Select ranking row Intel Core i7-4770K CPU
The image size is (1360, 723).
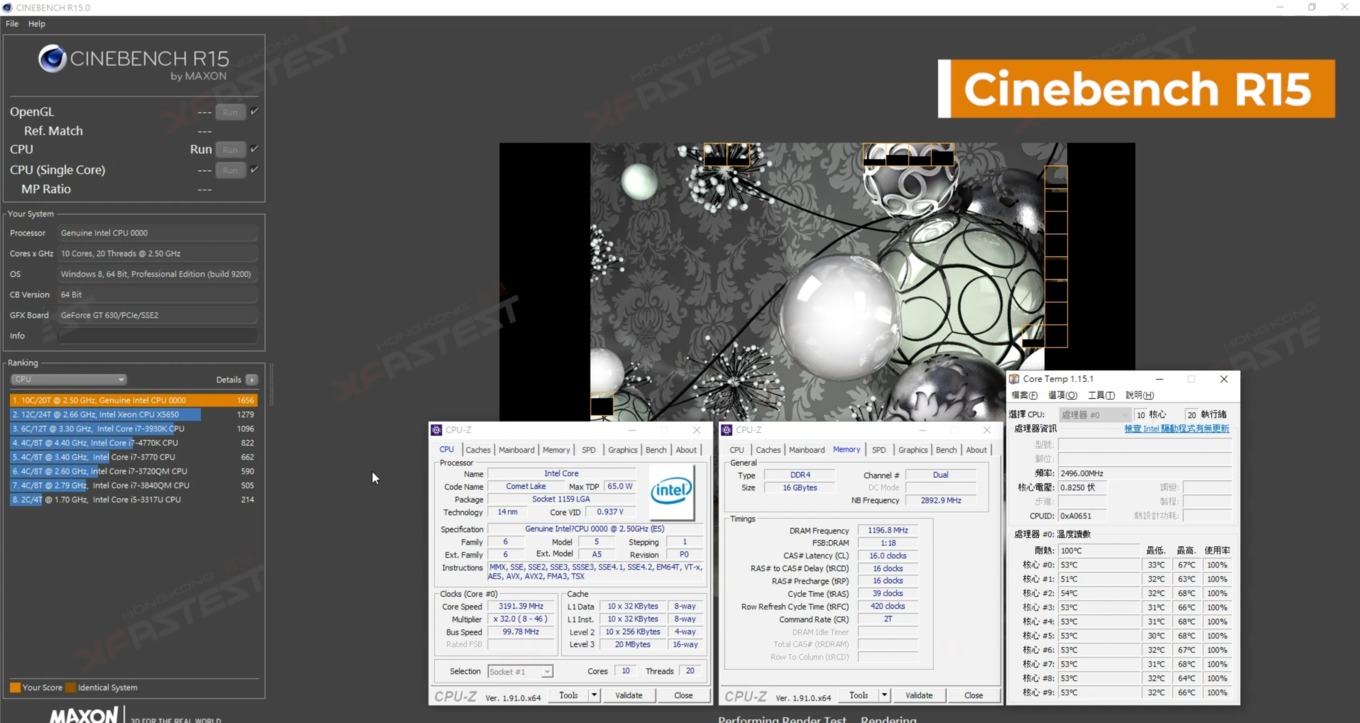click(133, 442)
